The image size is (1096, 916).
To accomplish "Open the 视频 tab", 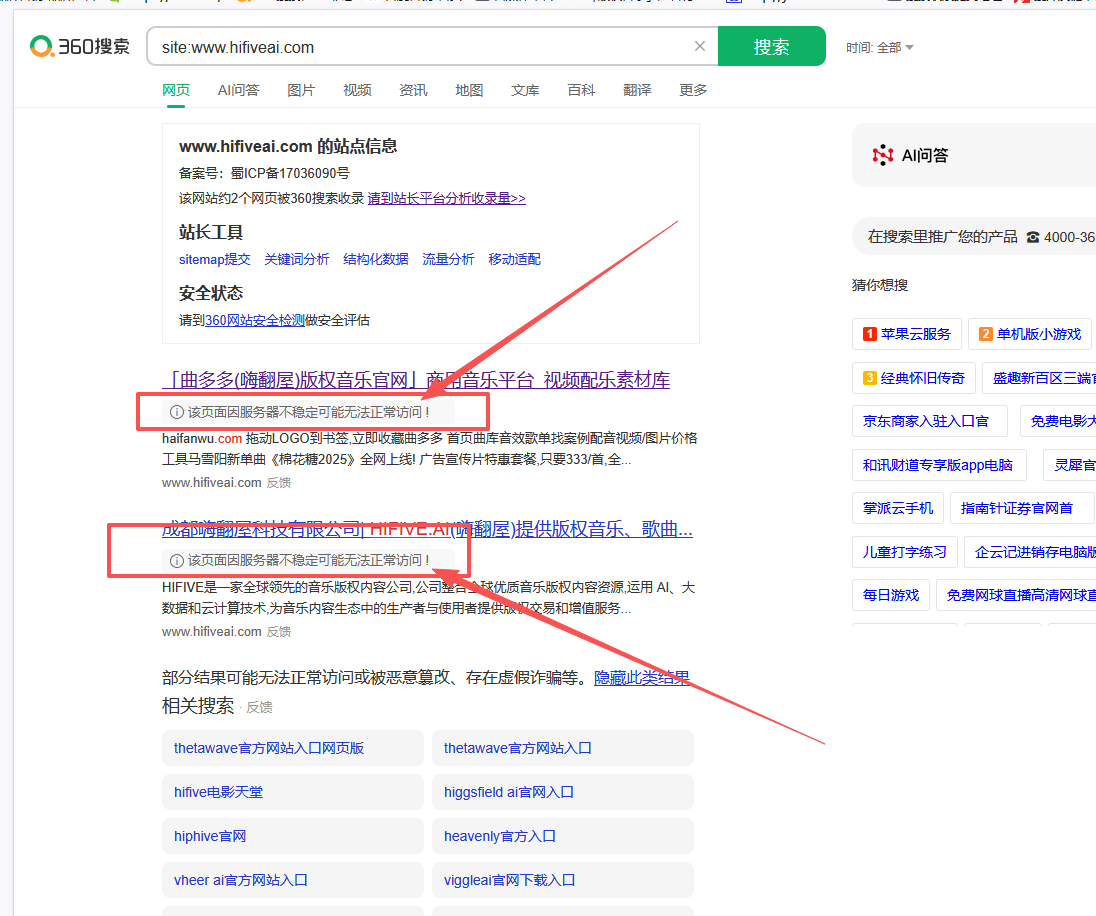I will click(357, 90).
